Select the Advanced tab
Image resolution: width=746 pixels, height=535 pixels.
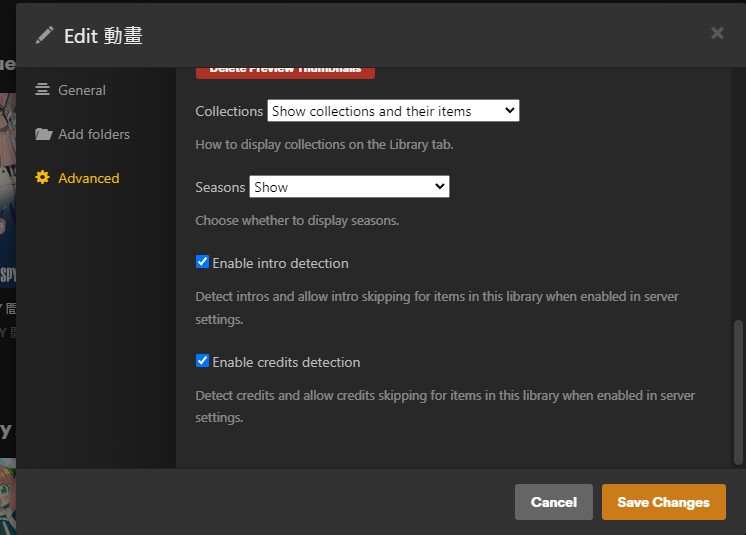pyautogui.click(x=88, y=178)
